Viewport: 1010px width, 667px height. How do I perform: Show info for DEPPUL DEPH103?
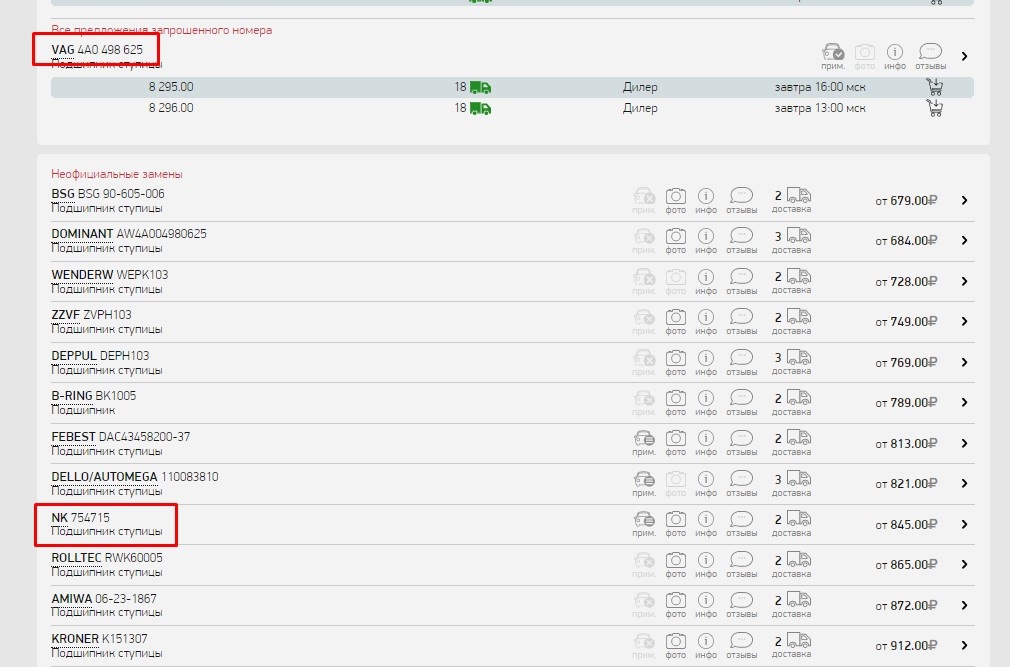click(x=706, y=362)
